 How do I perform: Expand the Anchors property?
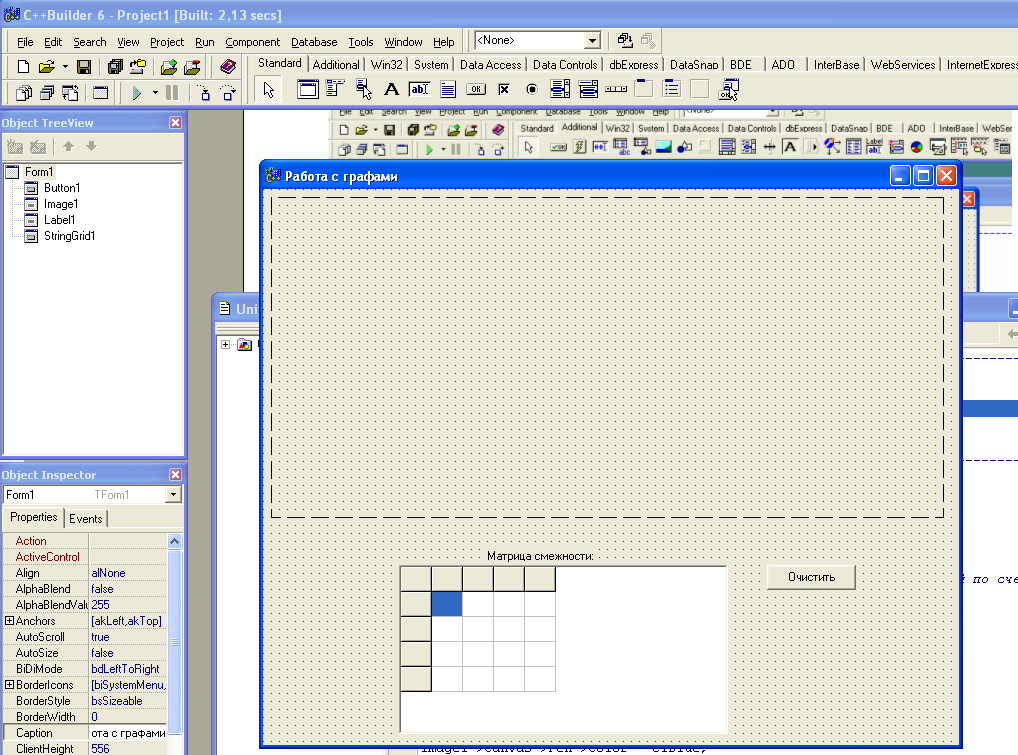click(9, 621)
